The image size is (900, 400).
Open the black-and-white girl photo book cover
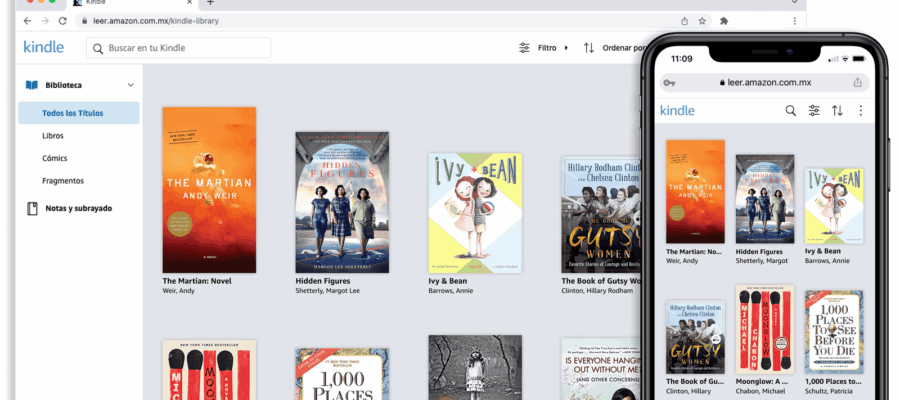(x=475, y=368)
